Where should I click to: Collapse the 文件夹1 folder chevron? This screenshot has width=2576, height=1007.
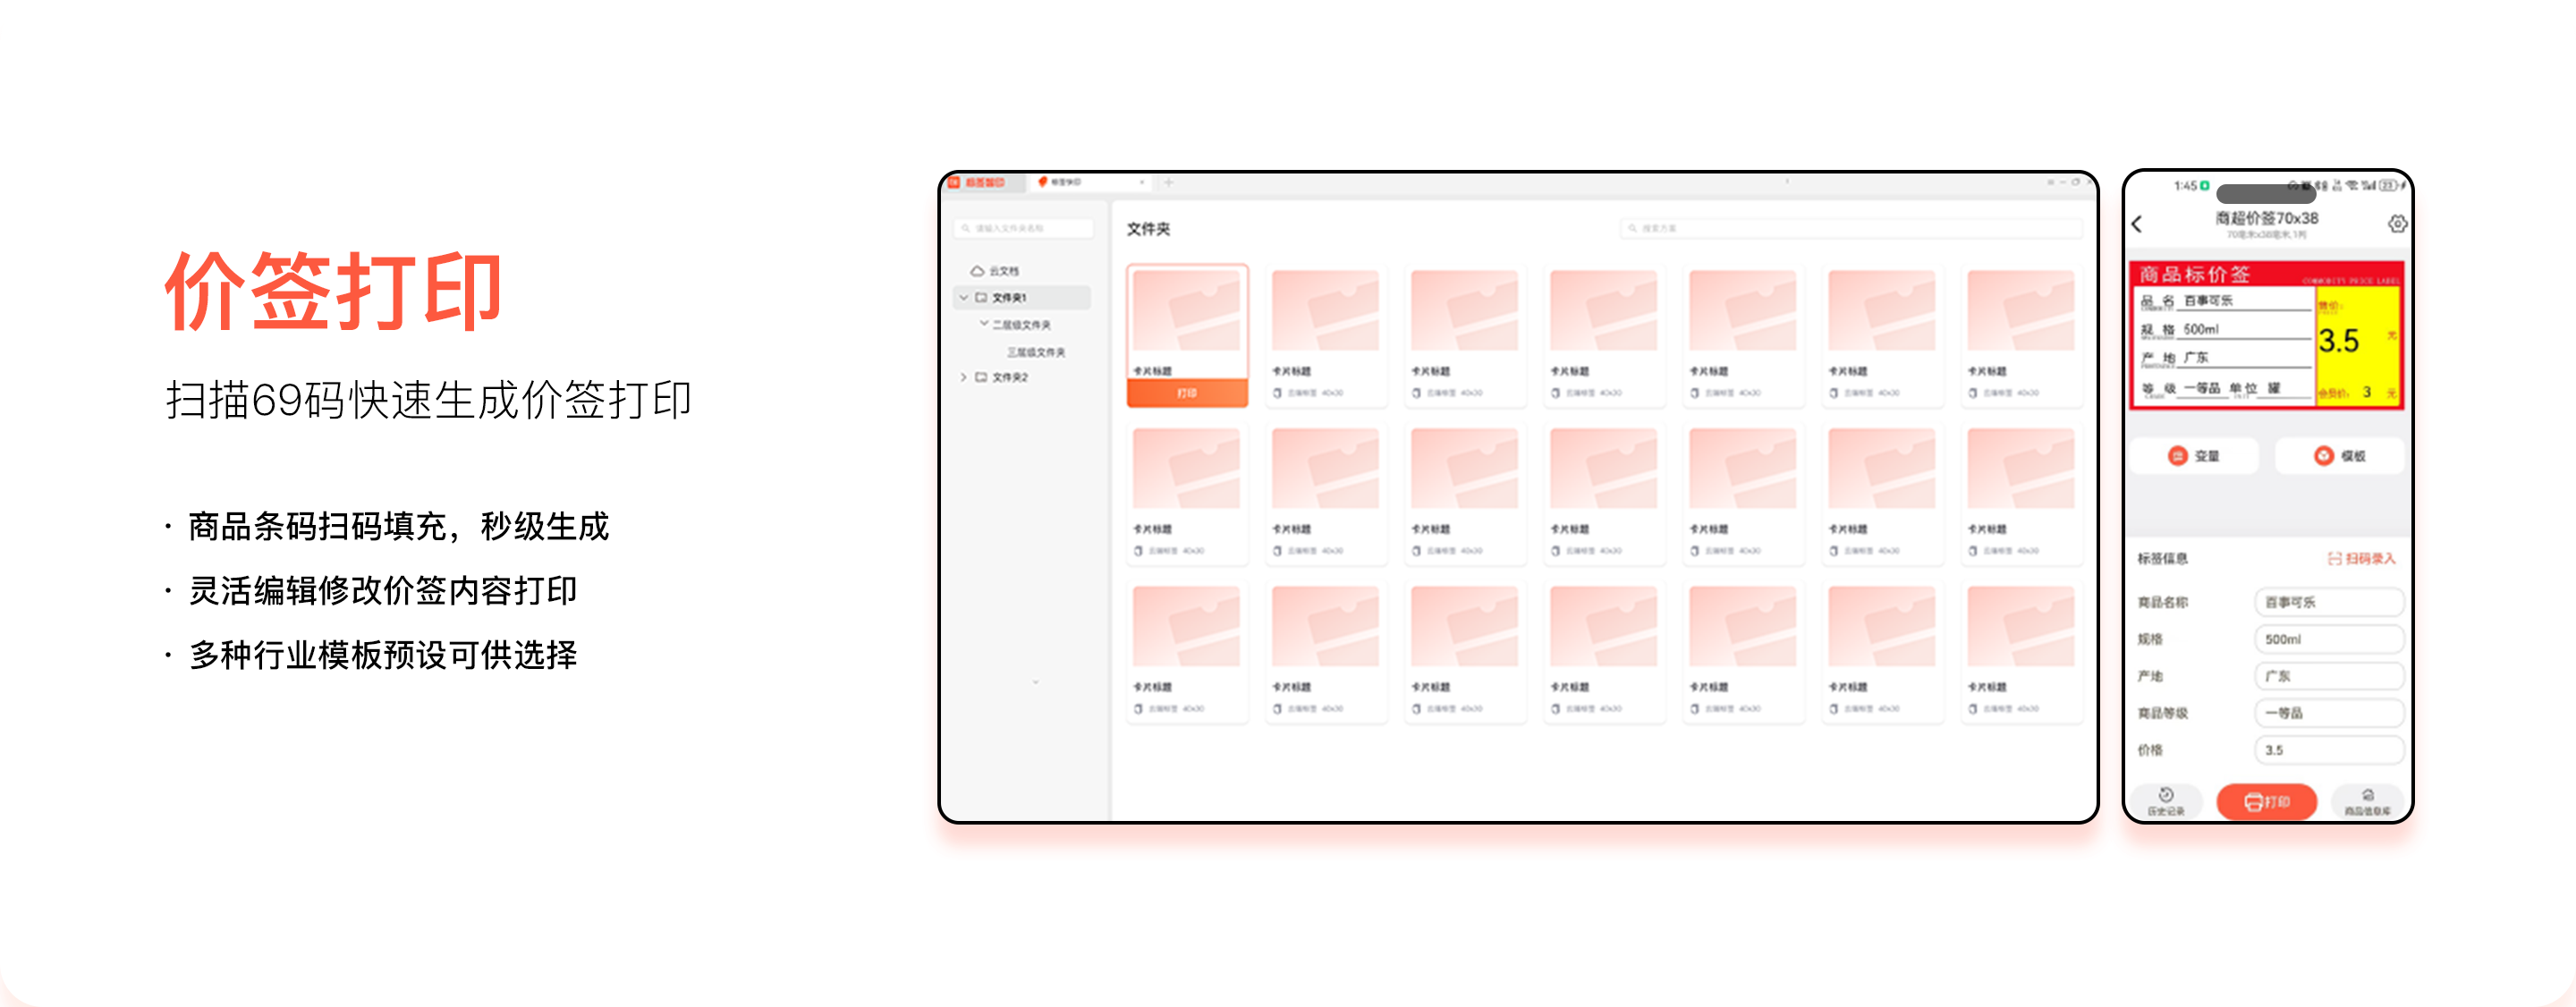[964, 298]
